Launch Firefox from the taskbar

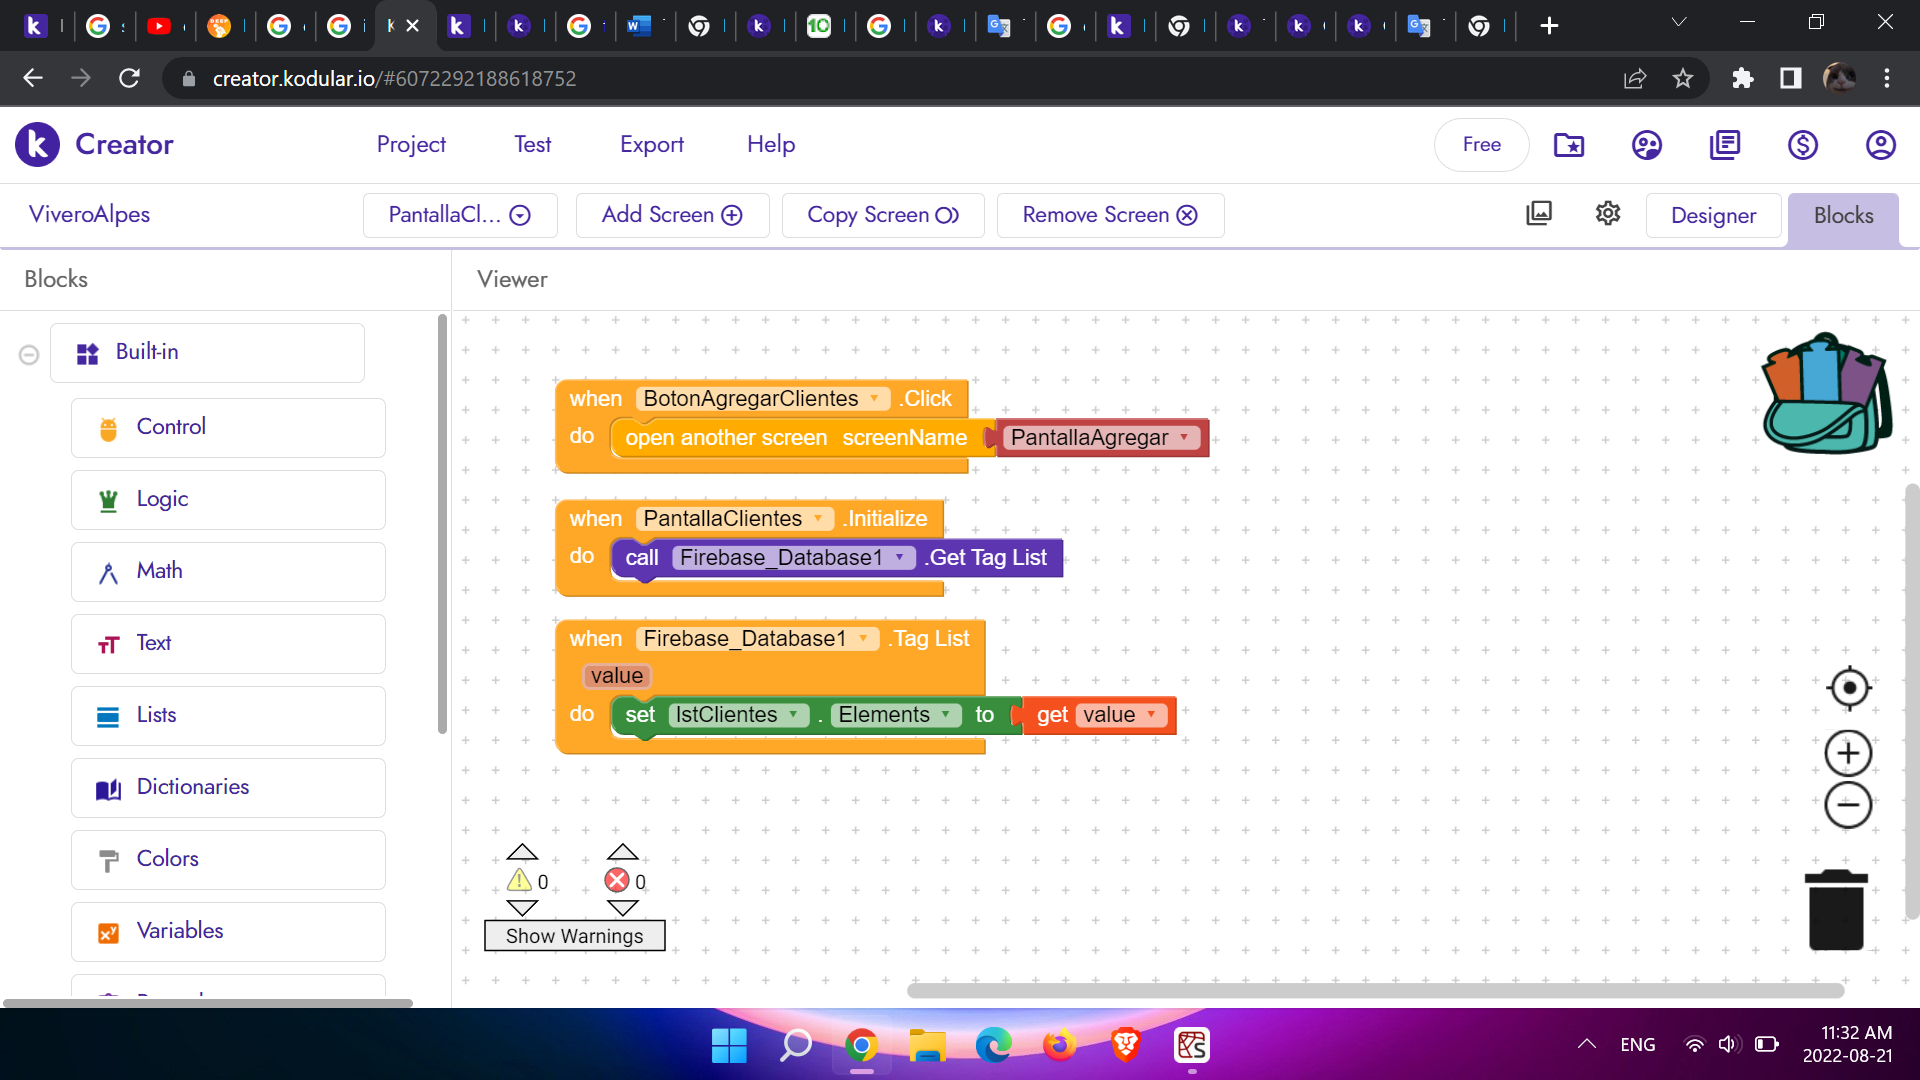click(x=1059, y=1045)
